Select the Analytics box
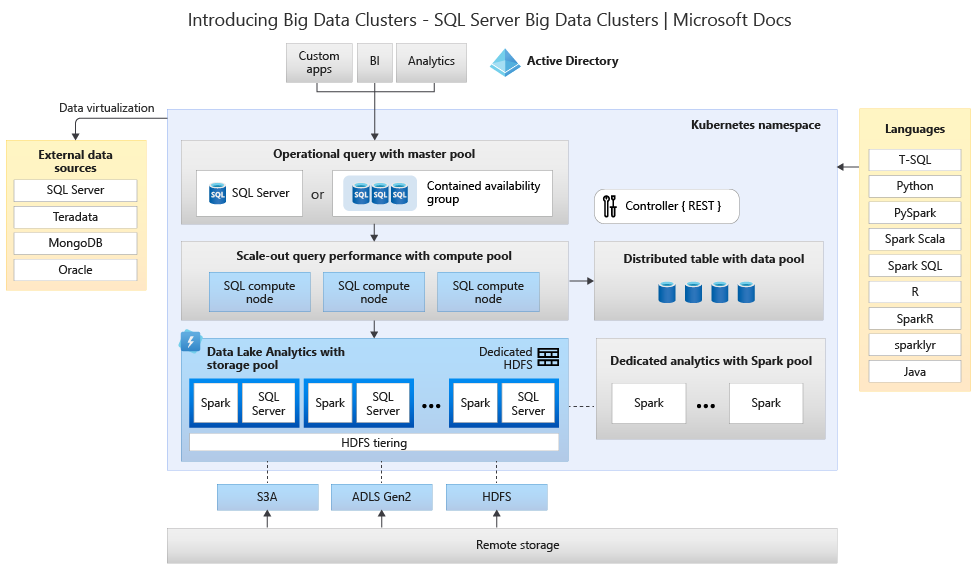Viewport: 979px width, 568px height. (x=431, y=62)
